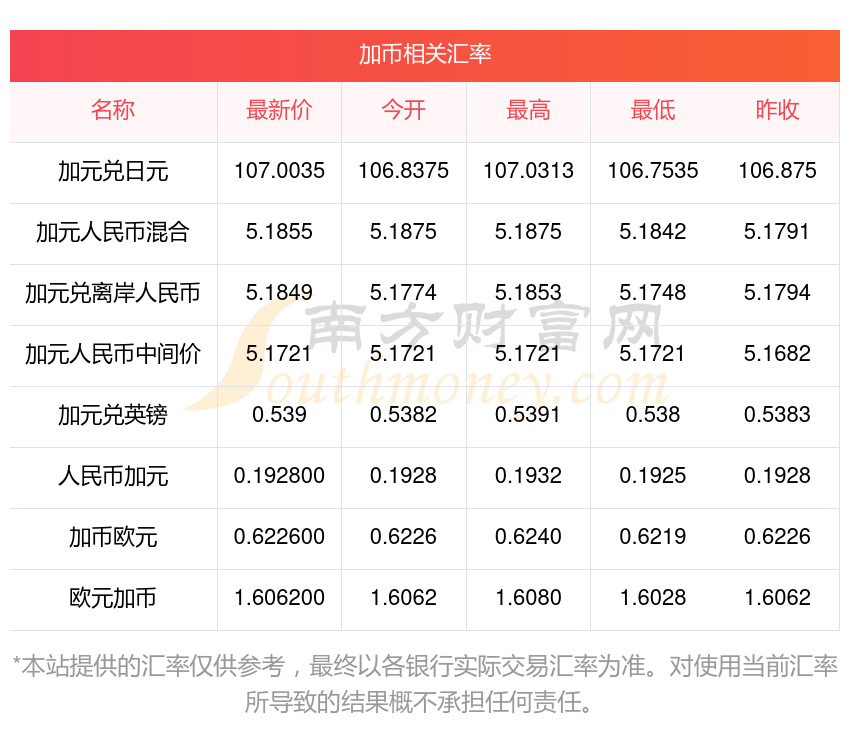Click the disclaimer line 所导致的结果概不承担任何责任

(x=417, y=703)
